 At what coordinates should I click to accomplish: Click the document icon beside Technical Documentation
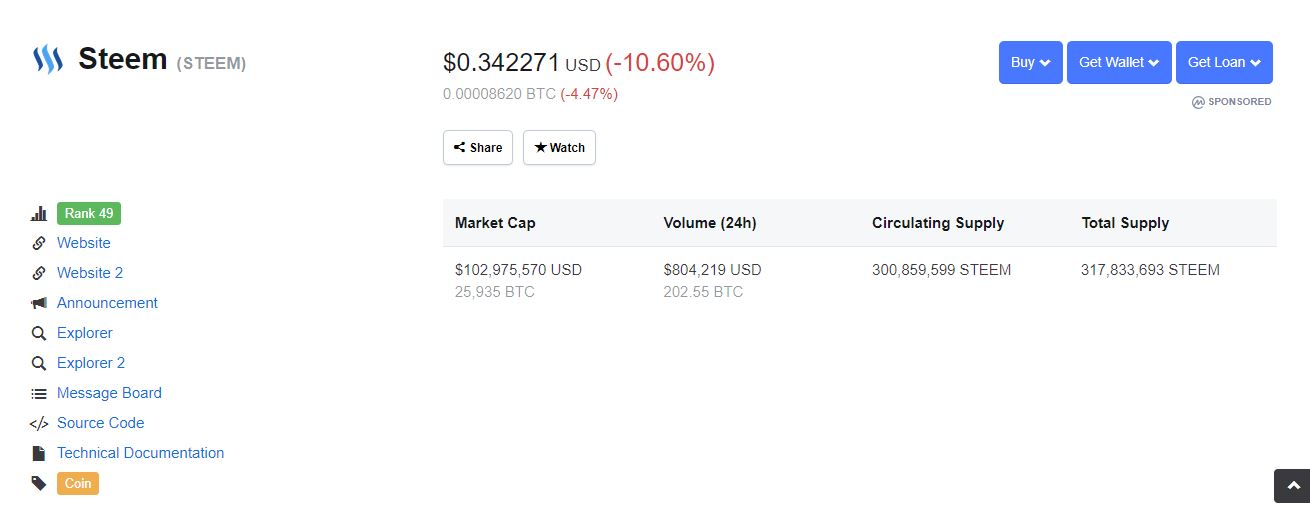pyautogui.click(x=39, y=453)
